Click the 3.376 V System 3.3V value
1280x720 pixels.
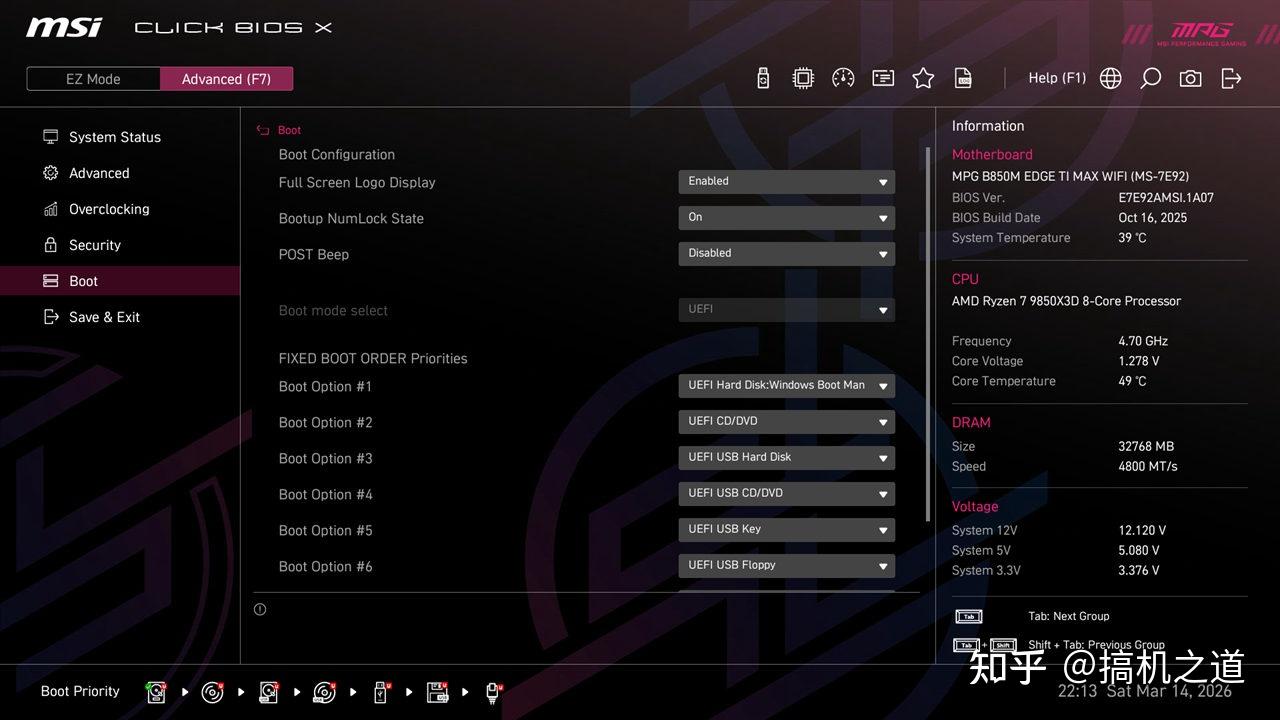(x=1139, y=571)
